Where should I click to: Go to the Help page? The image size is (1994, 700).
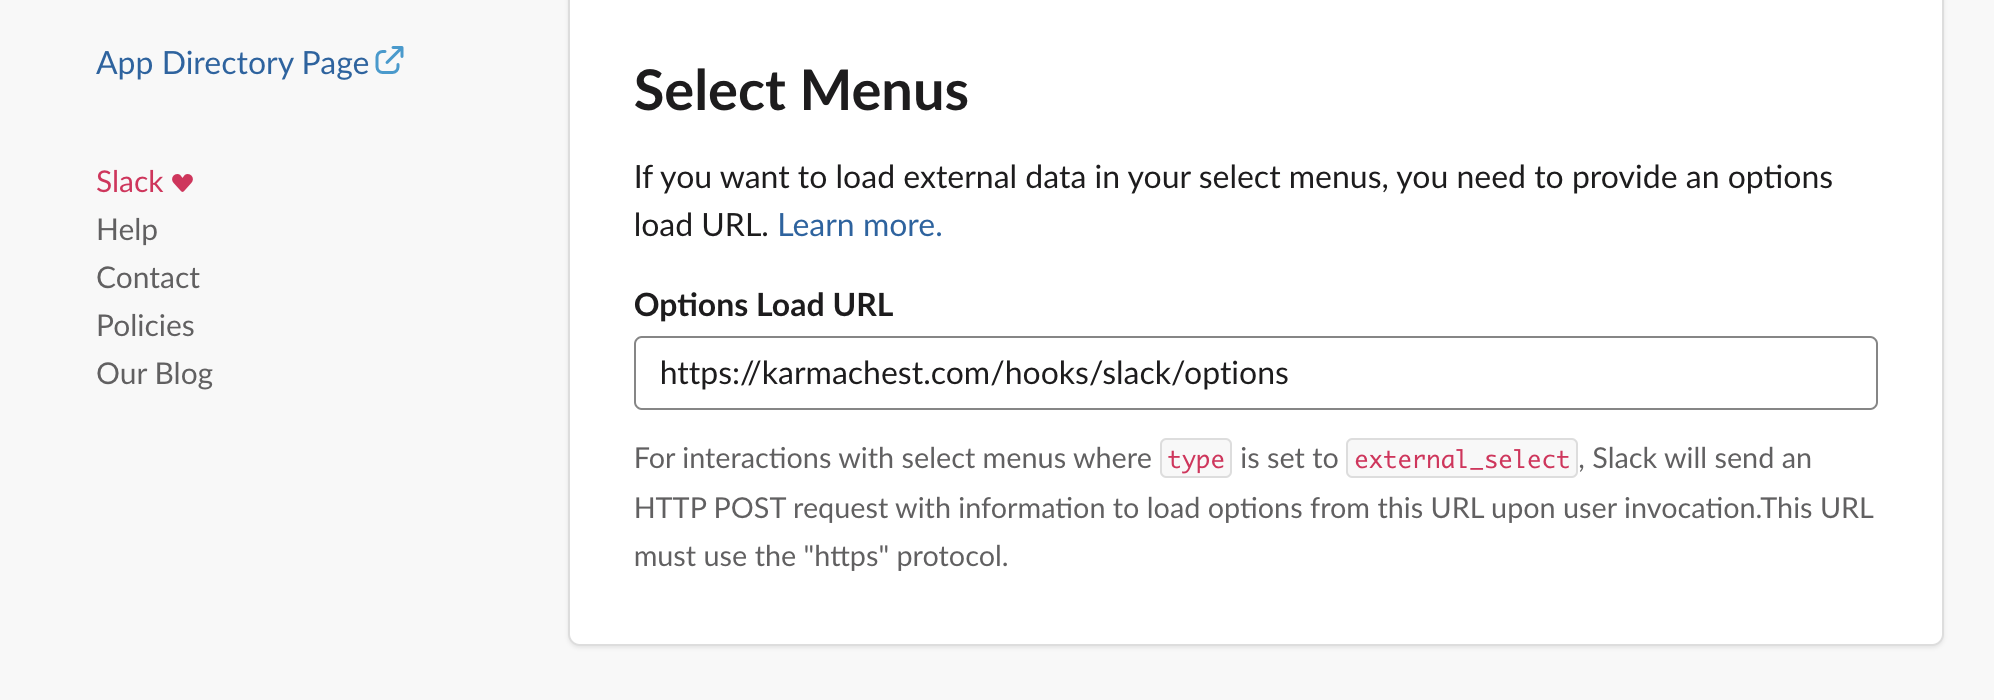(127, 230)
